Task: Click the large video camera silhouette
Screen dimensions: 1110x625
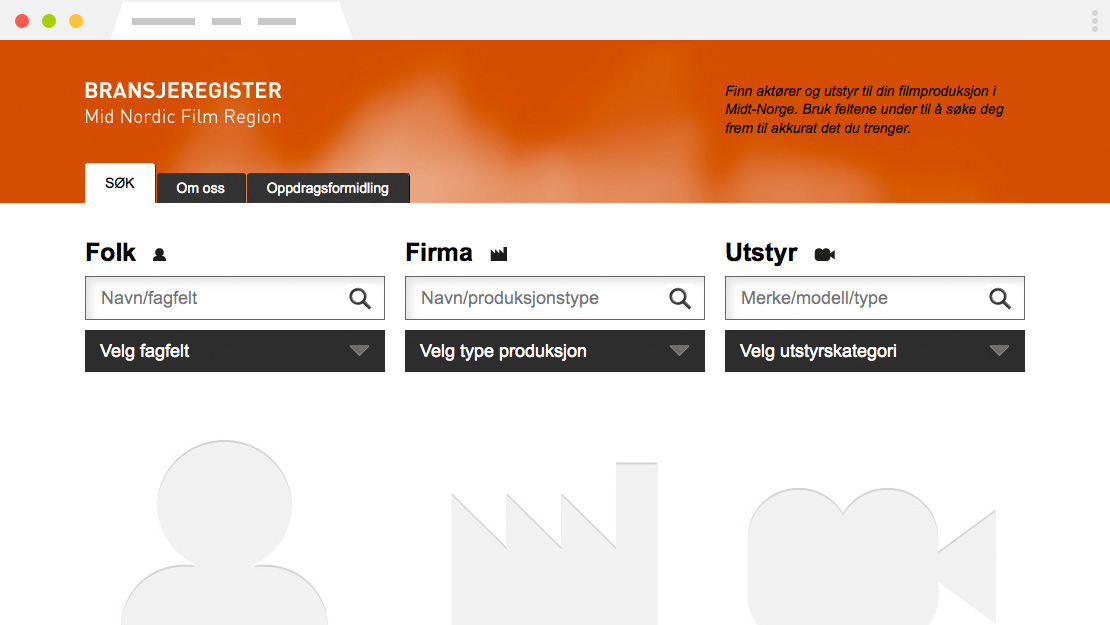Action: coord(870,555)
